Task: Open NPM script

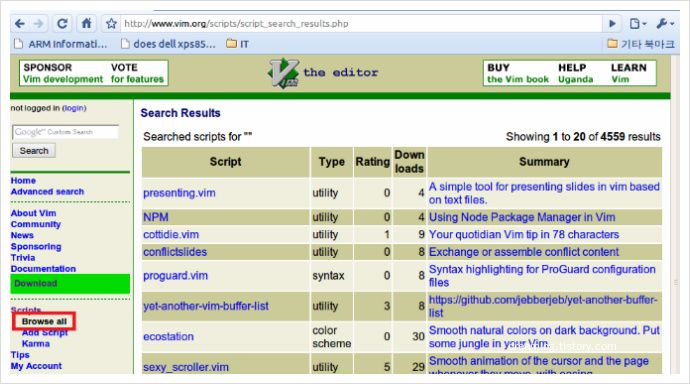Action: click(156, 217)
